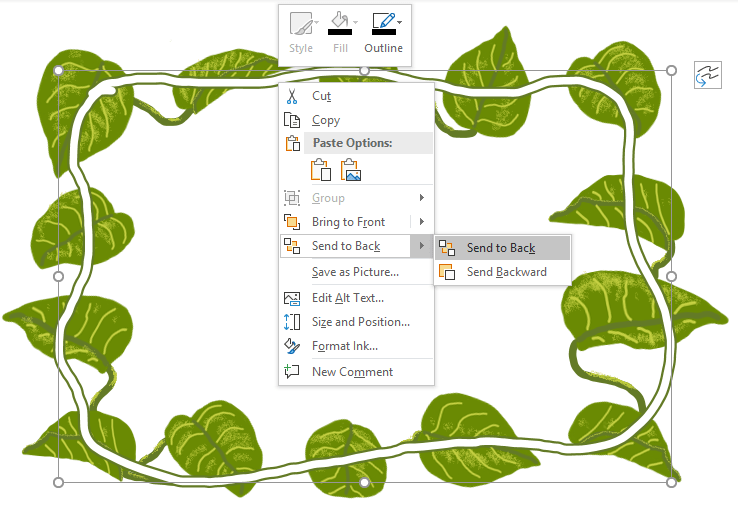738x512 pixels.
Task: Click the bottom-center selection resize handle
Action: point(365,482)
